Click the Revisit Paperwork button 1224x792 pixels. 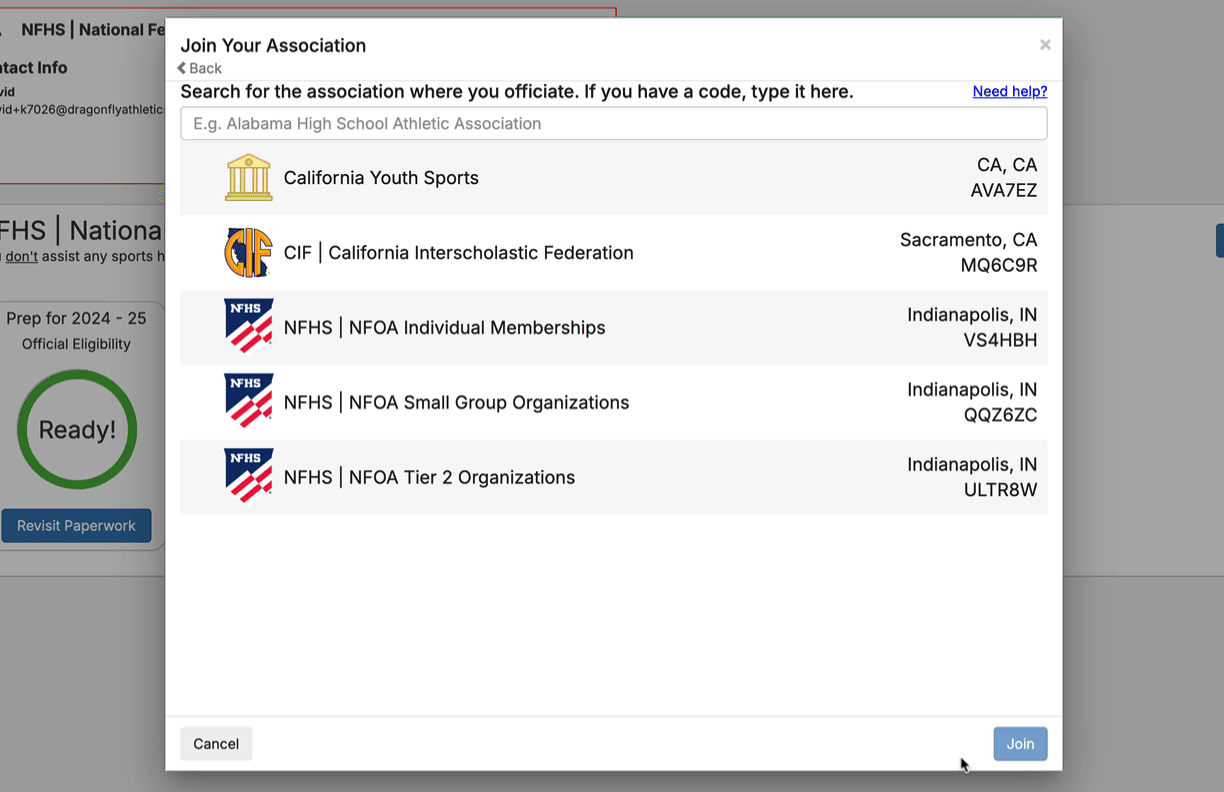[x=76, y=526]
